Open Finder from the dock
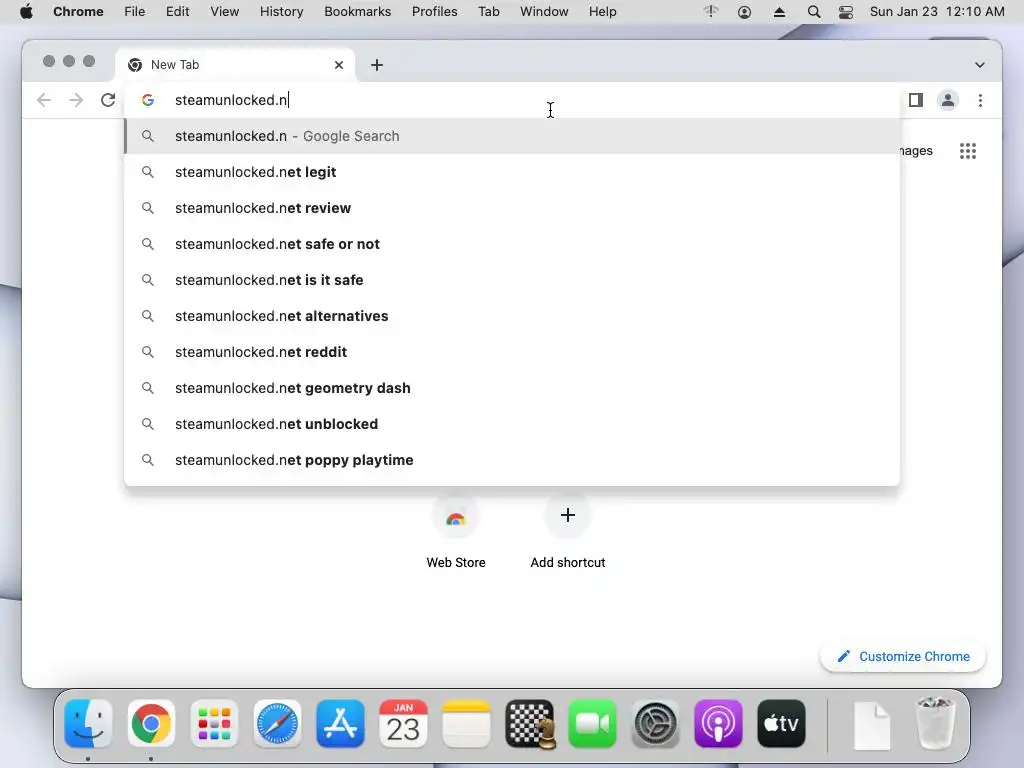Image resolution: width=1024 pixels, height=768 pixels. [x=88, y=724]
